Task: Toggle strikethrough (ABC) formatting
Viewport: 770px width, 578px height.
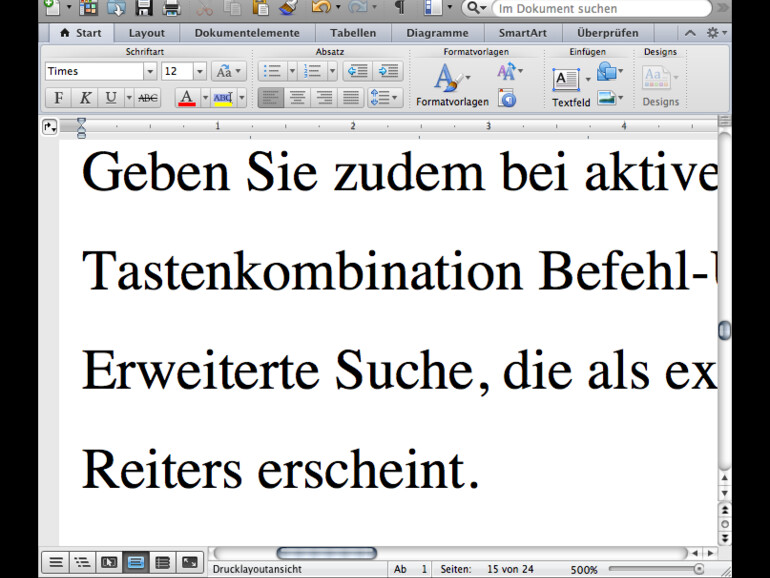Action: [148, 98]
